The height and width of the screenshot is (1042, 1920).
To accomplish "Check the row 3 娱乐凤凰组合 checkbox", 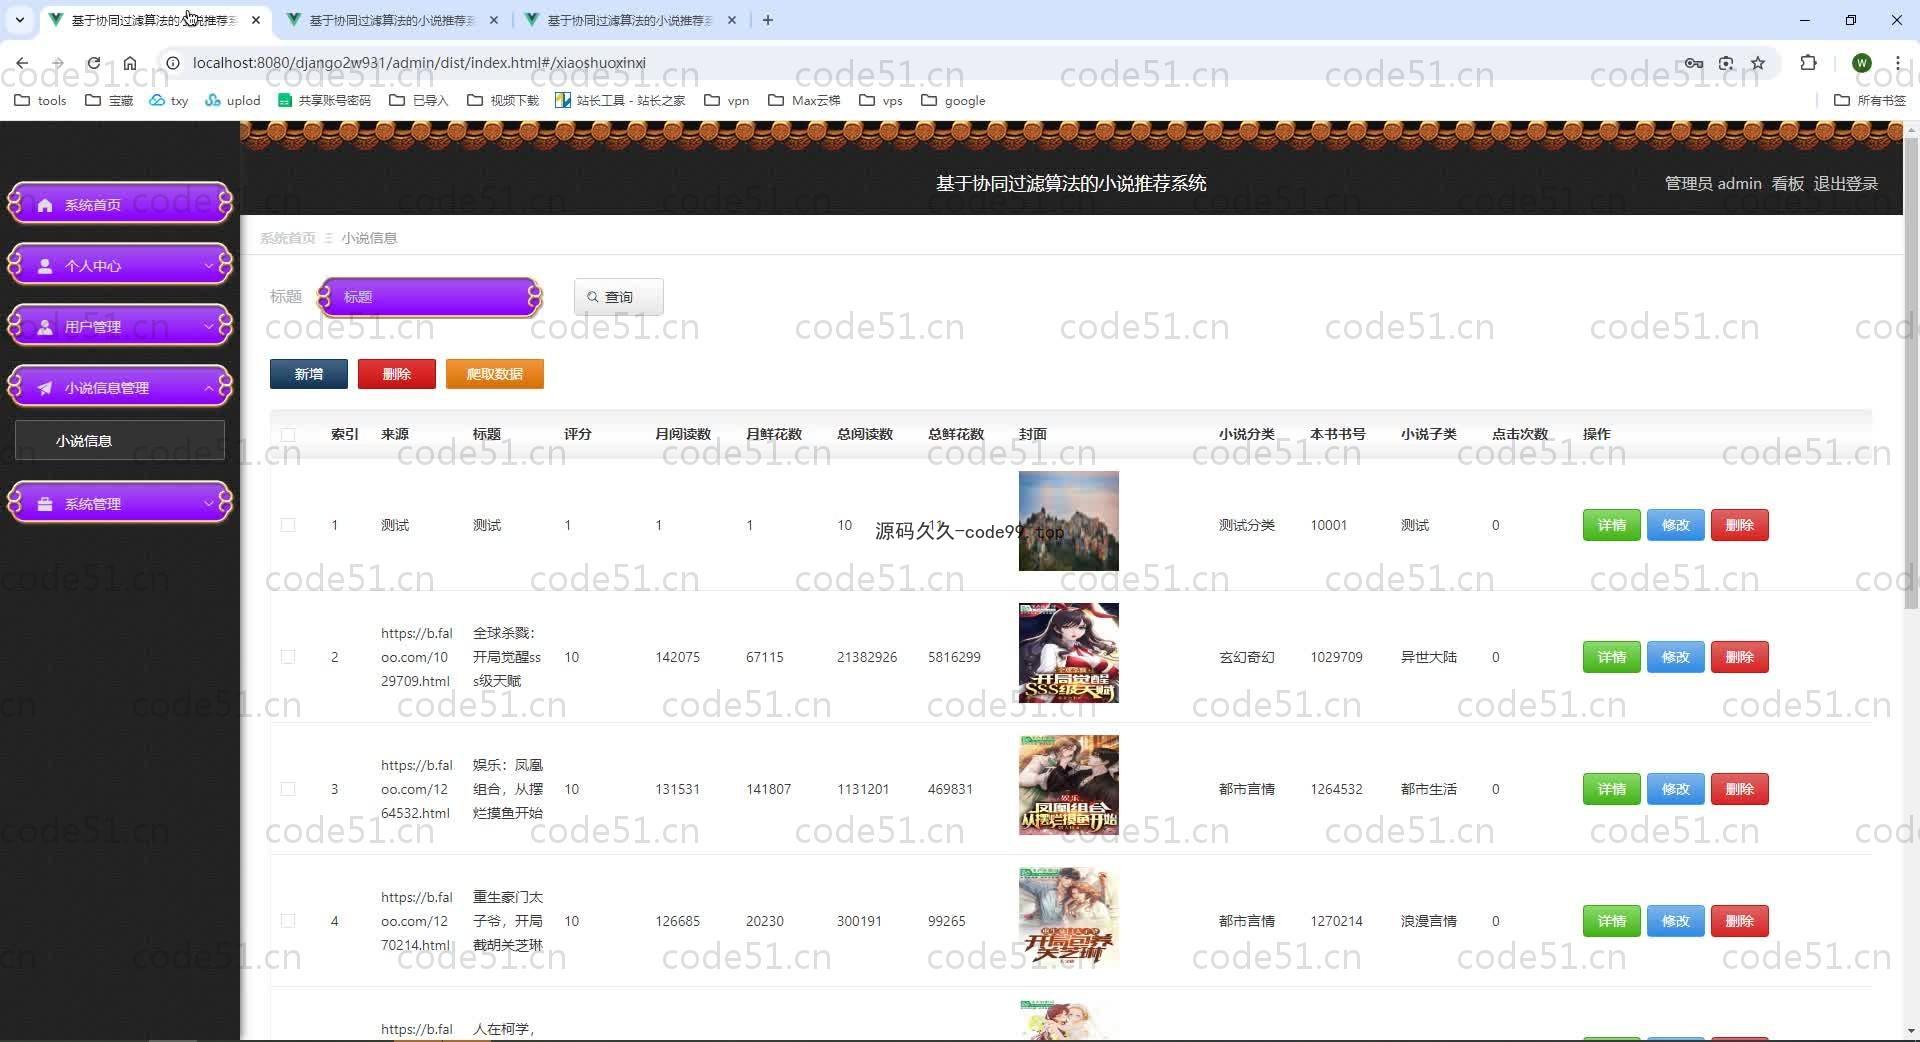I will tap(288, 789).
